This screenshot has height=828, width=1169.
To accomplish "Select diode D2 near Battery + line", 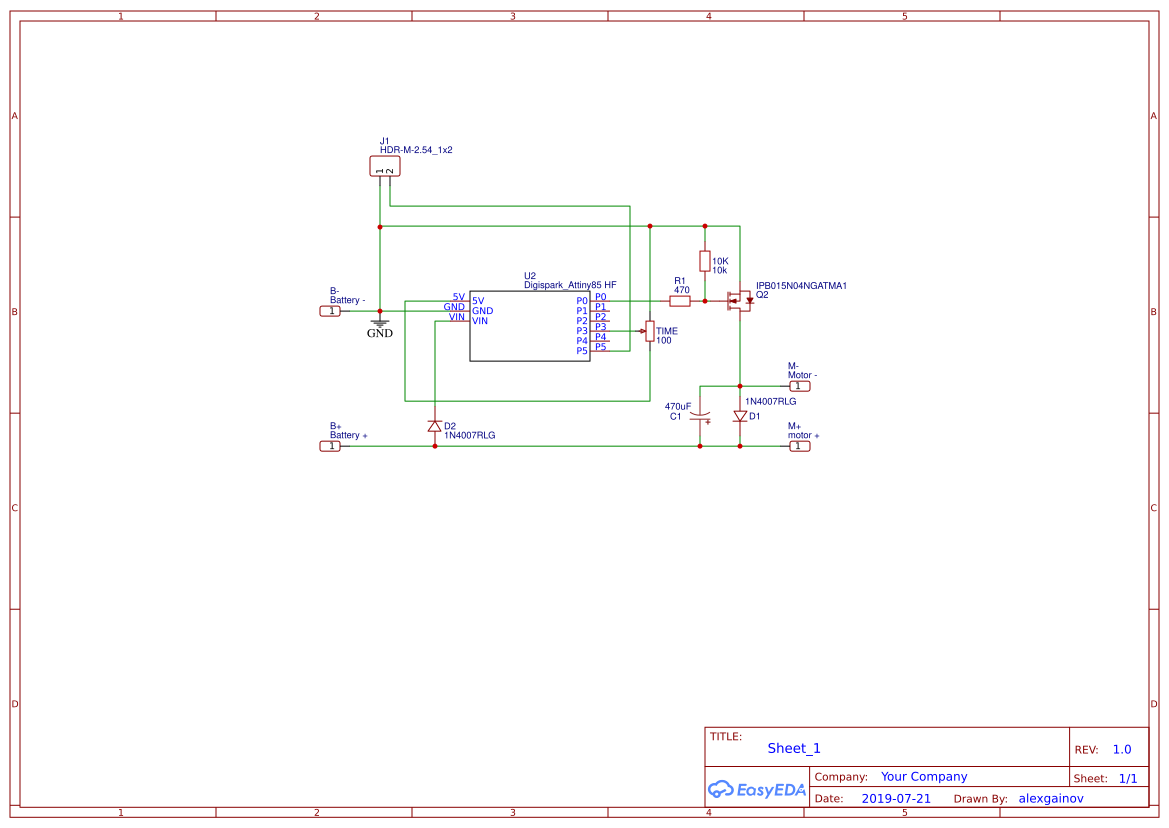I will [x=435, y=425].
